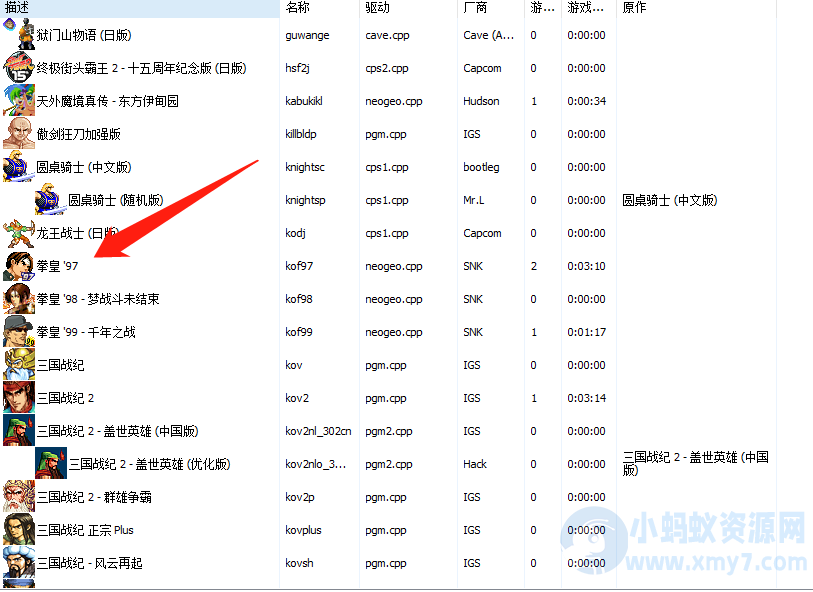Screen dimensions: 813x592
Task: Click the 三国战纪 2 - 群雄争霸 icon
Action: 19,497
